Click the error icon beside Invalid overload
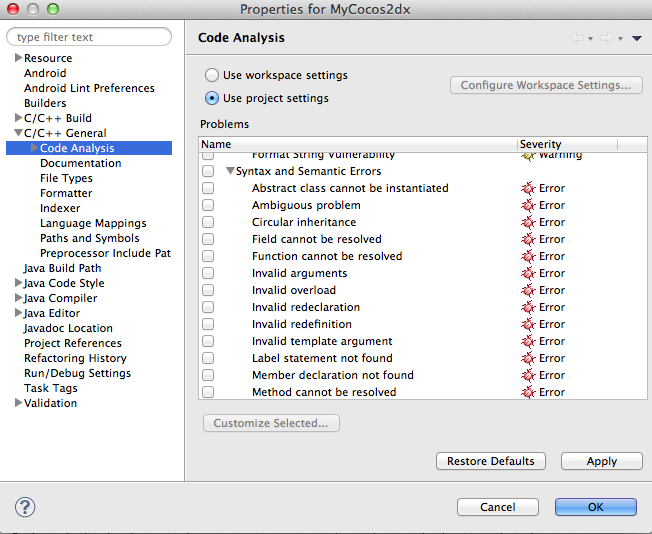 pyautogui.click(x=528, y=290)
